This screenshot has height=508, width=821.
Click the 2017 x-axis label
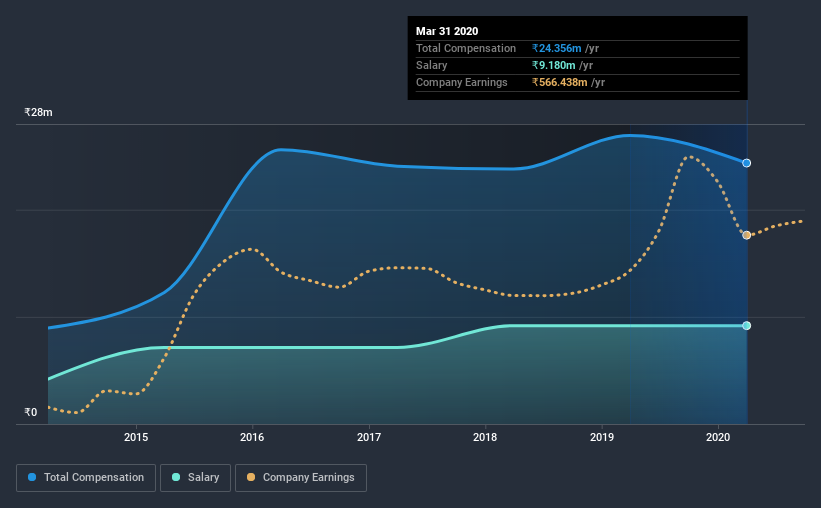369,437
